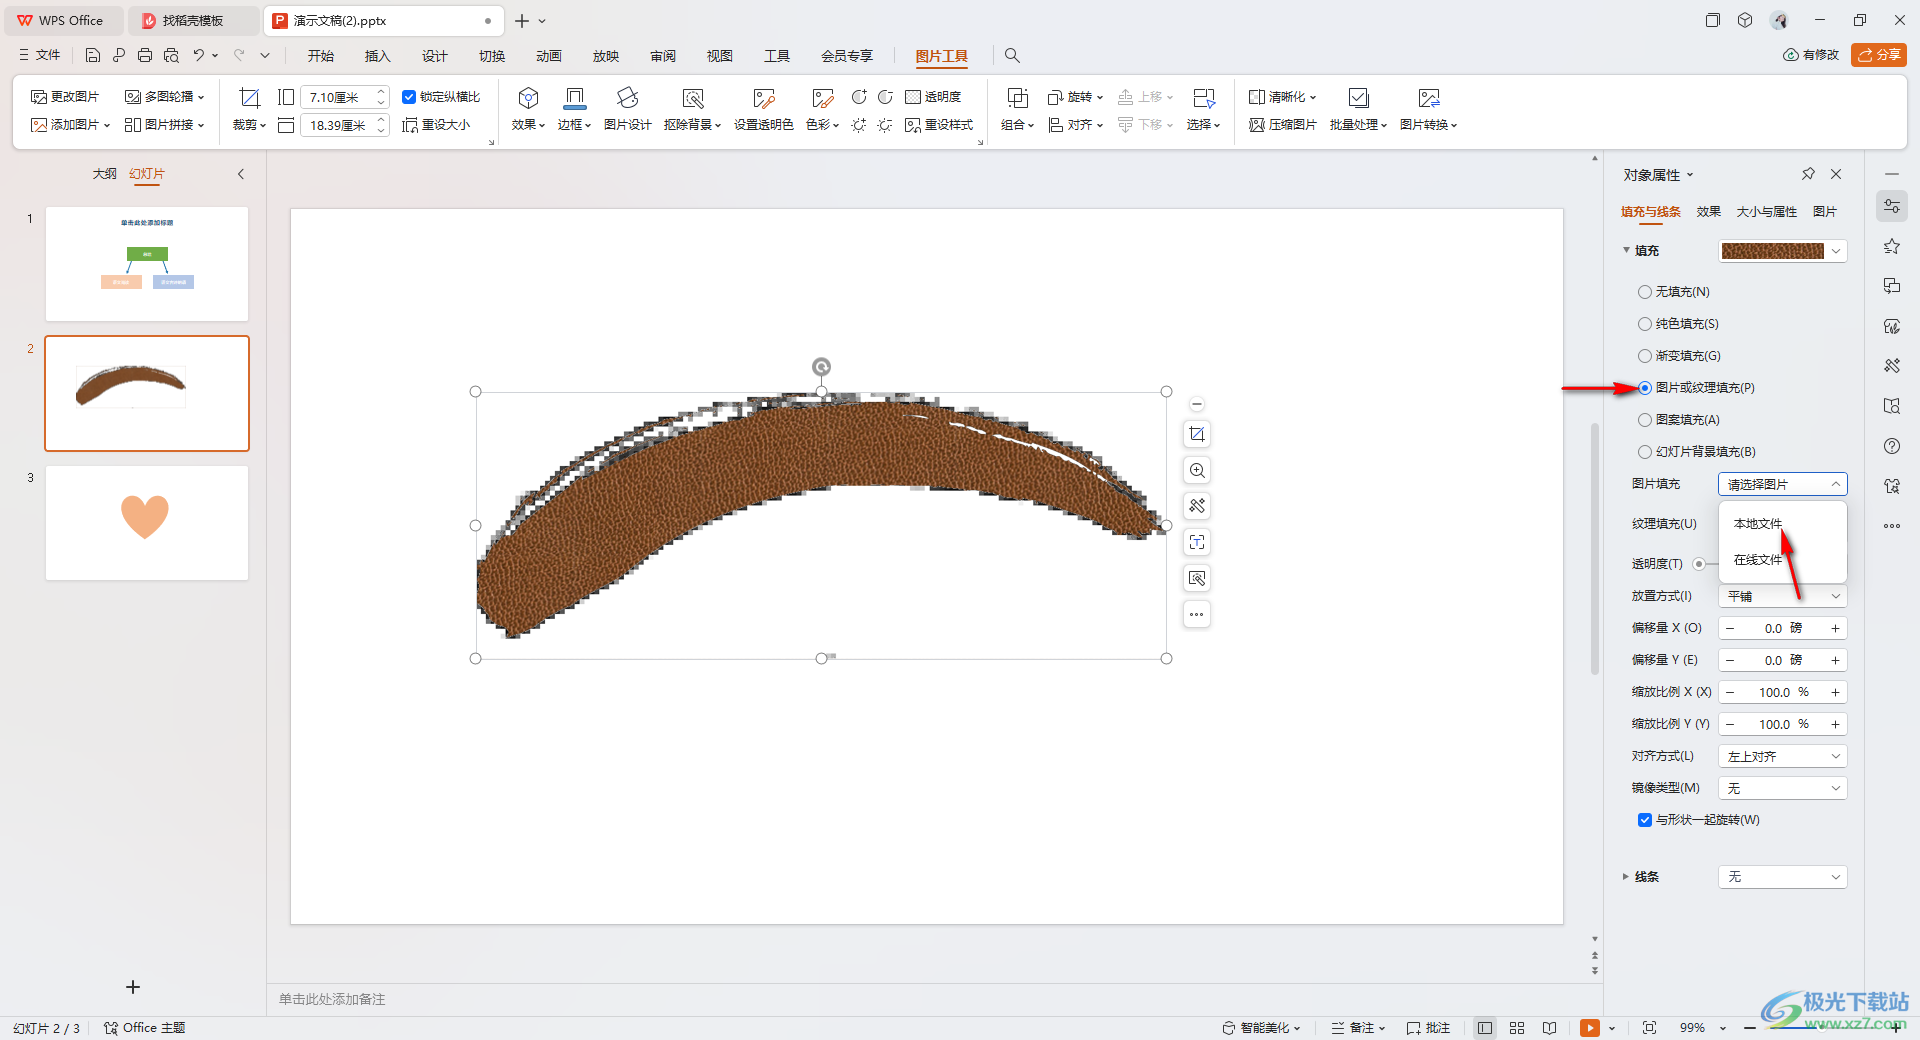Image resolution: width=1920 pixels, height=1040 pixels.
Task: Click the remove background (抠除背景) icon
Action: [693, 97]
